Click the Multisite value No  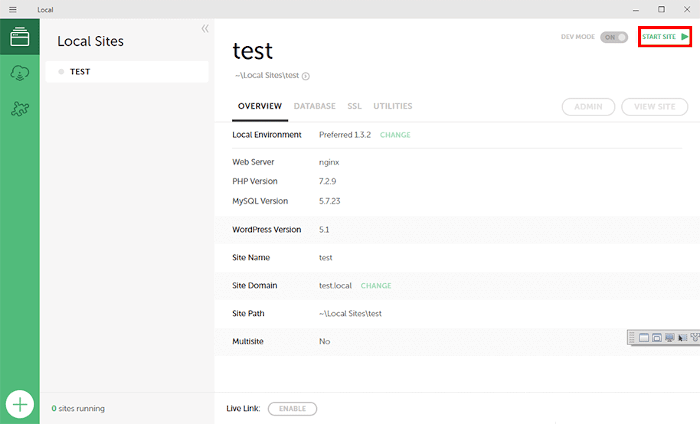click(325, 341)
